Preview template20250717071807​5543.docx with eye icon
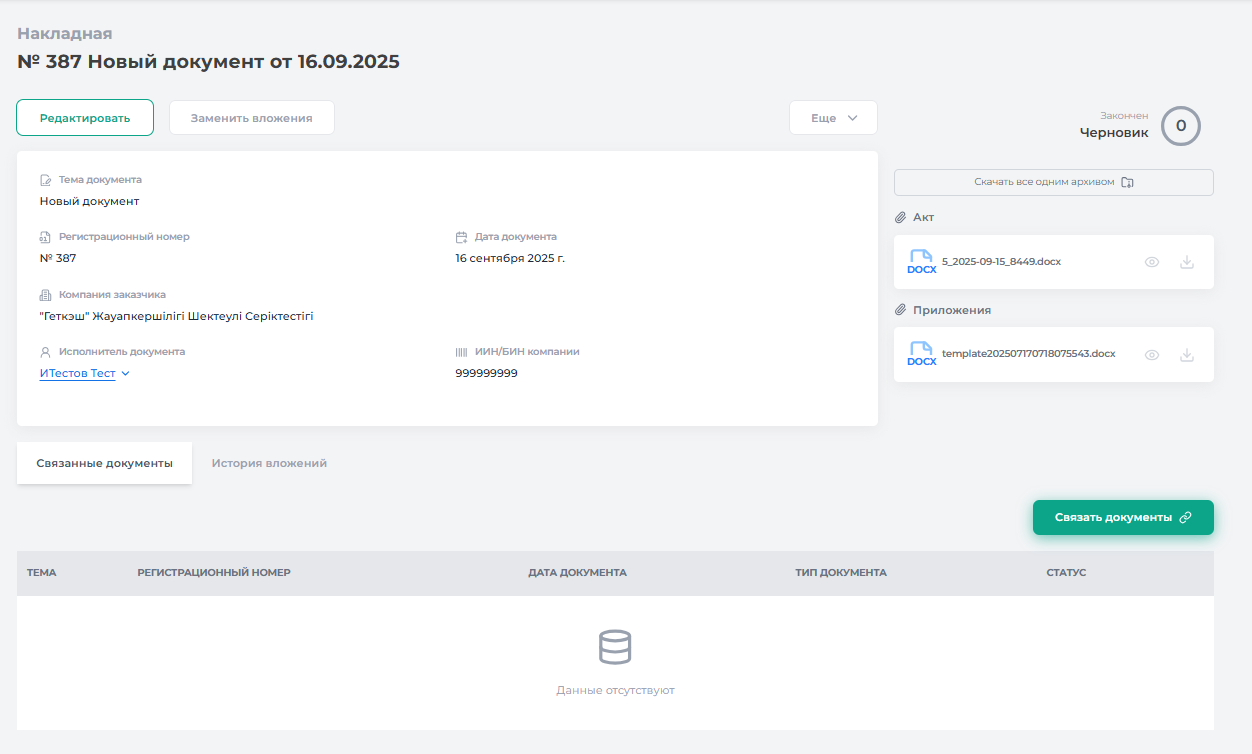The image size is (1252, 754). coord(1152,355)
